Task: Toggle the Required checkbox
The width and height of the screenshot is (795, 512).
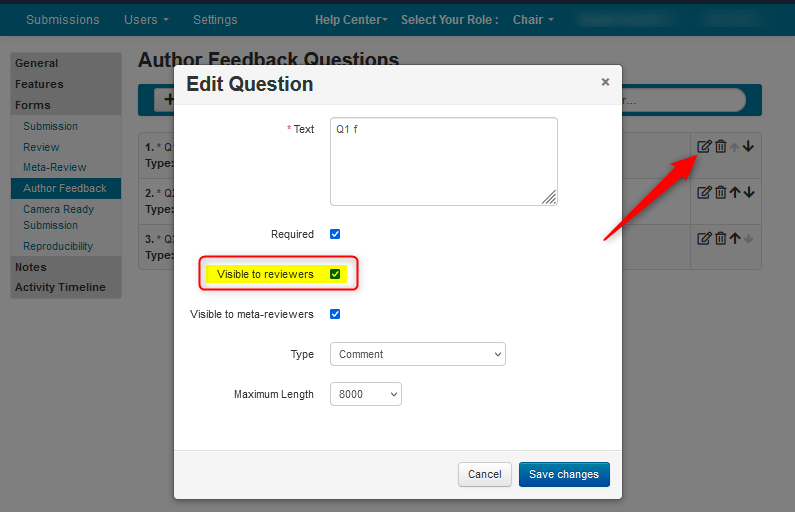Action: [x=335, y=234]
